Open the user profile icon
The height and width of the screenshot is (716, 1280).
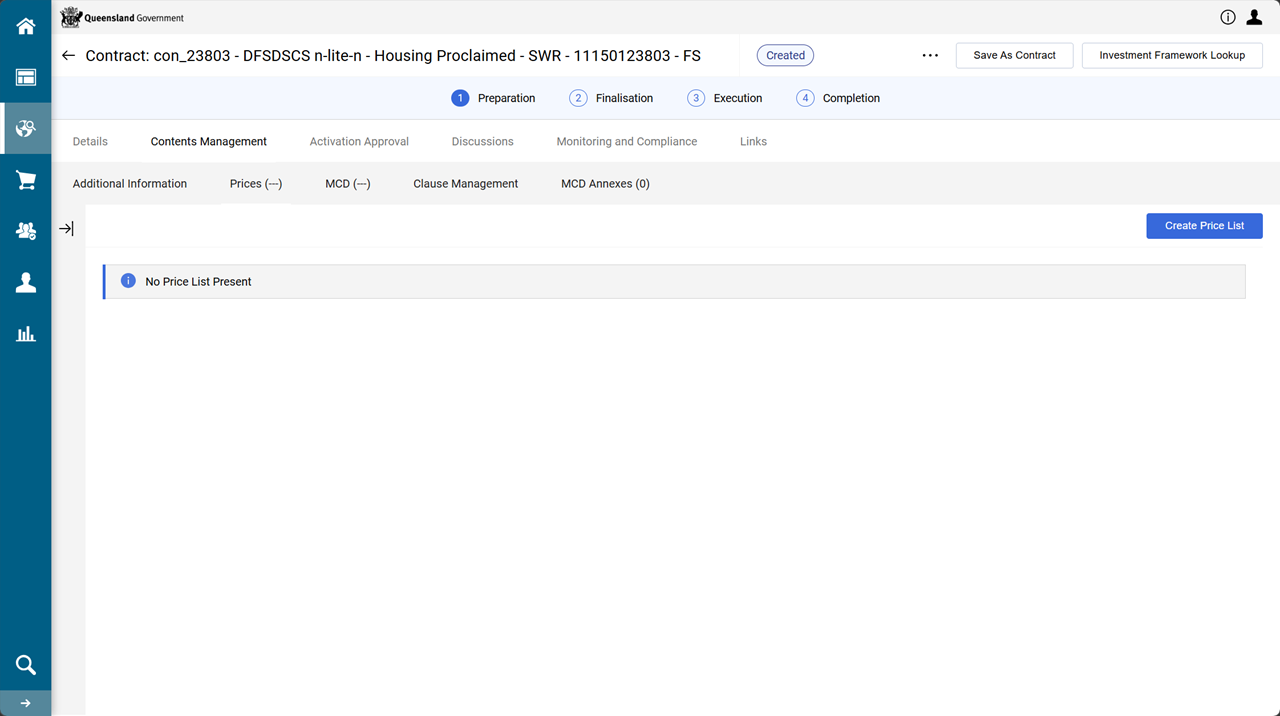pos(1254,17)
